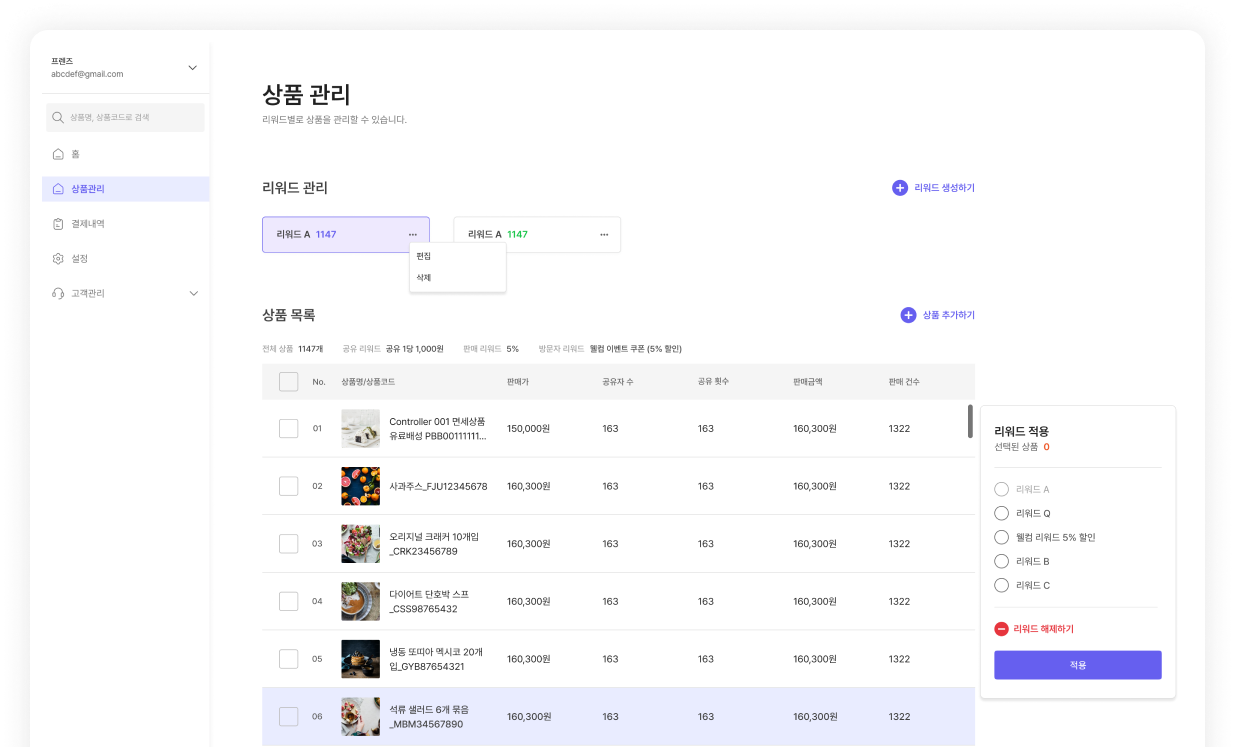Check the box for row 03 오리지널 크래커

pos(289,544)
